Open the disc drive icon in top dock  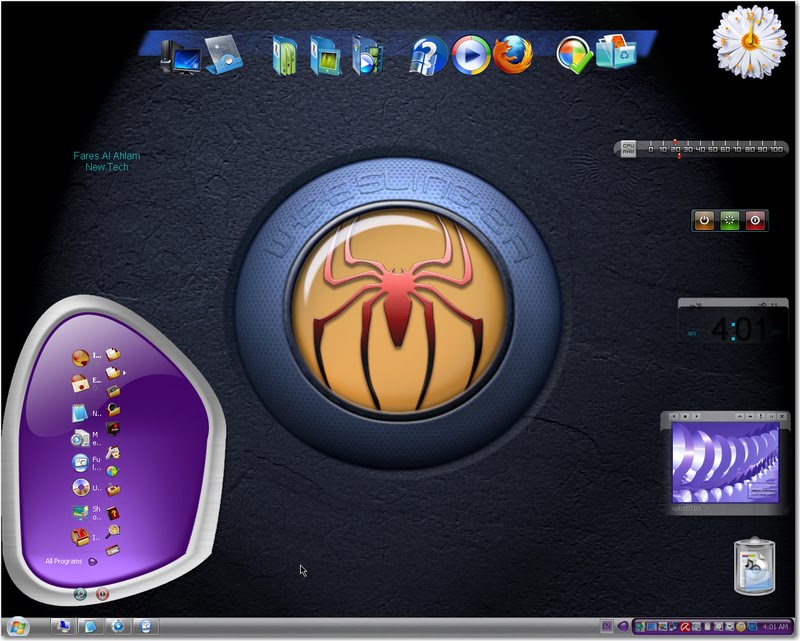[223, 55]
